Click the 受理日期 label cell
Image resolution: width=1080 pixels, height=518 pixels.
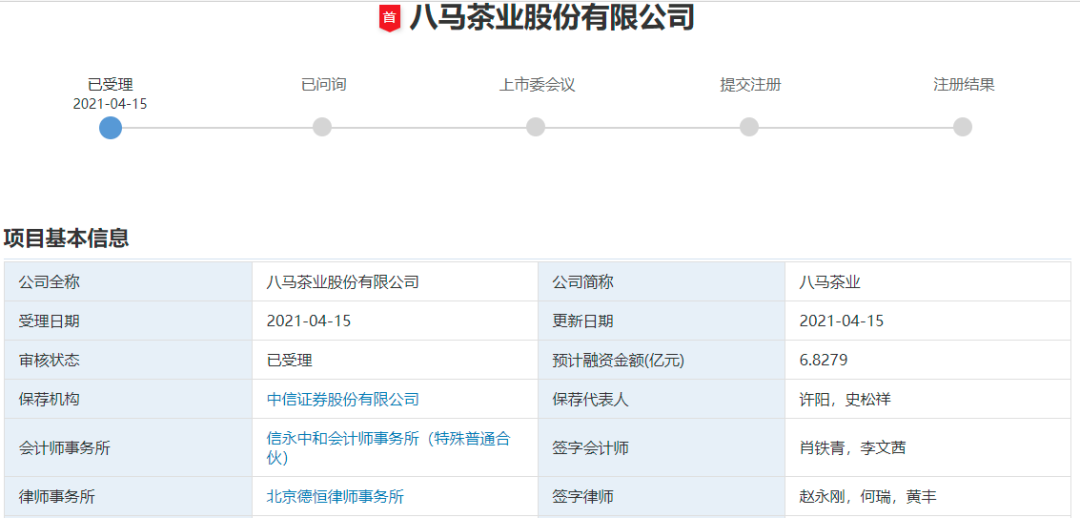[x=129, y=321]
